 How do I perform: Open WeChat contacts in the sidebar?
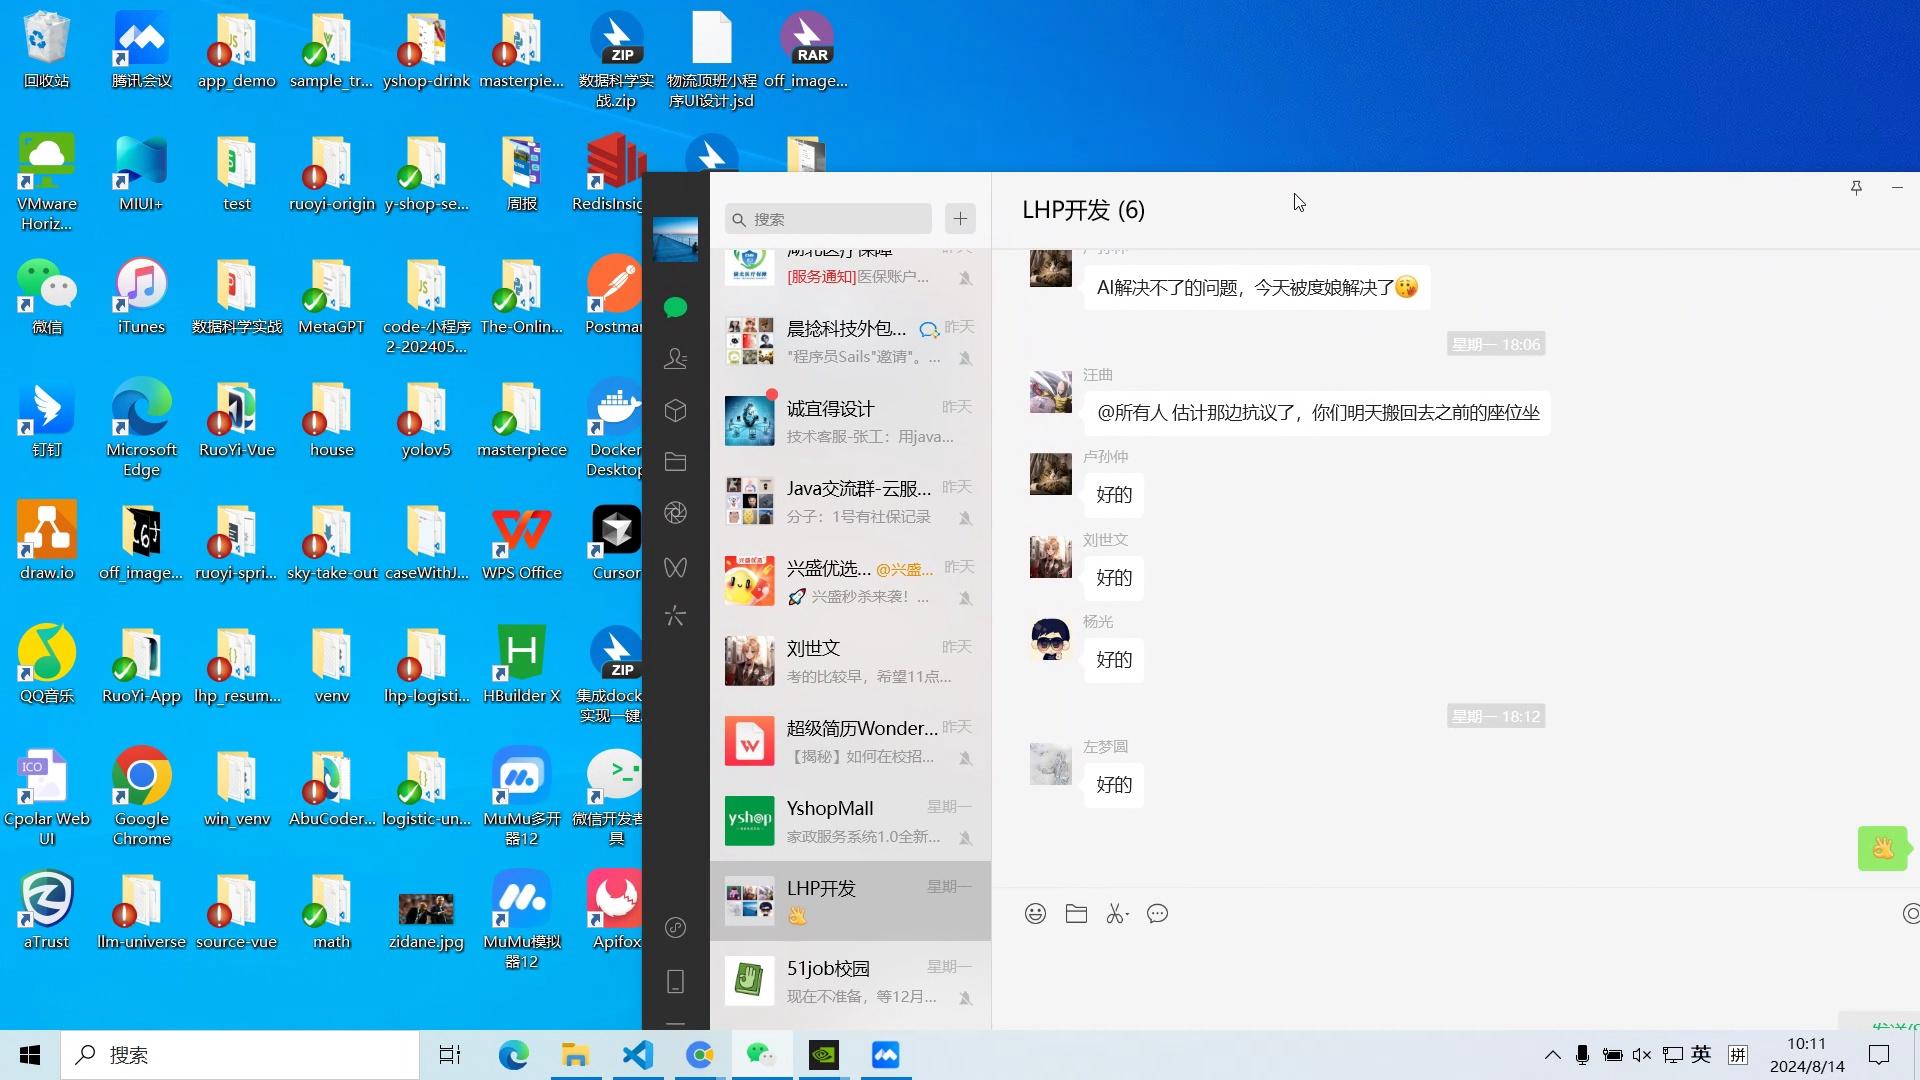(675, 358)
